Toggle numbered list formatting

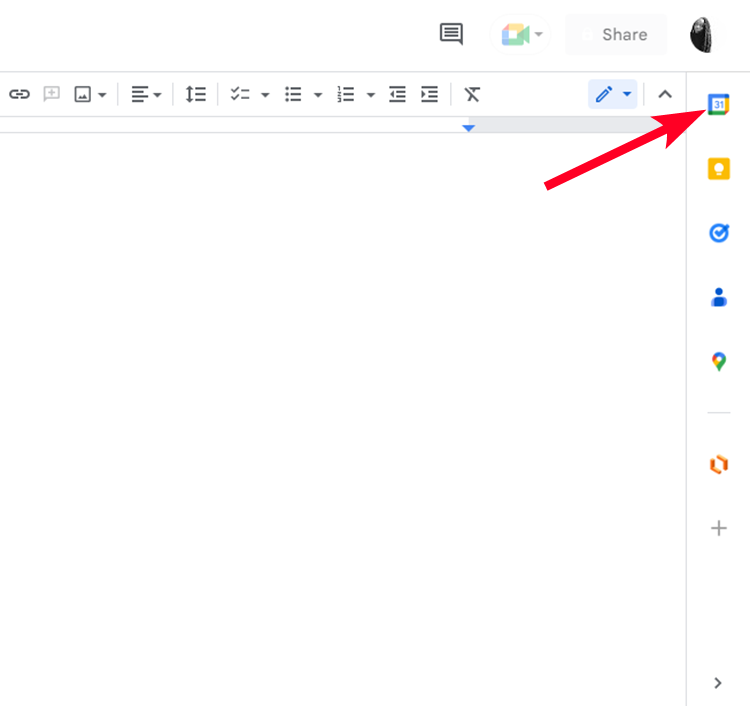346,94
